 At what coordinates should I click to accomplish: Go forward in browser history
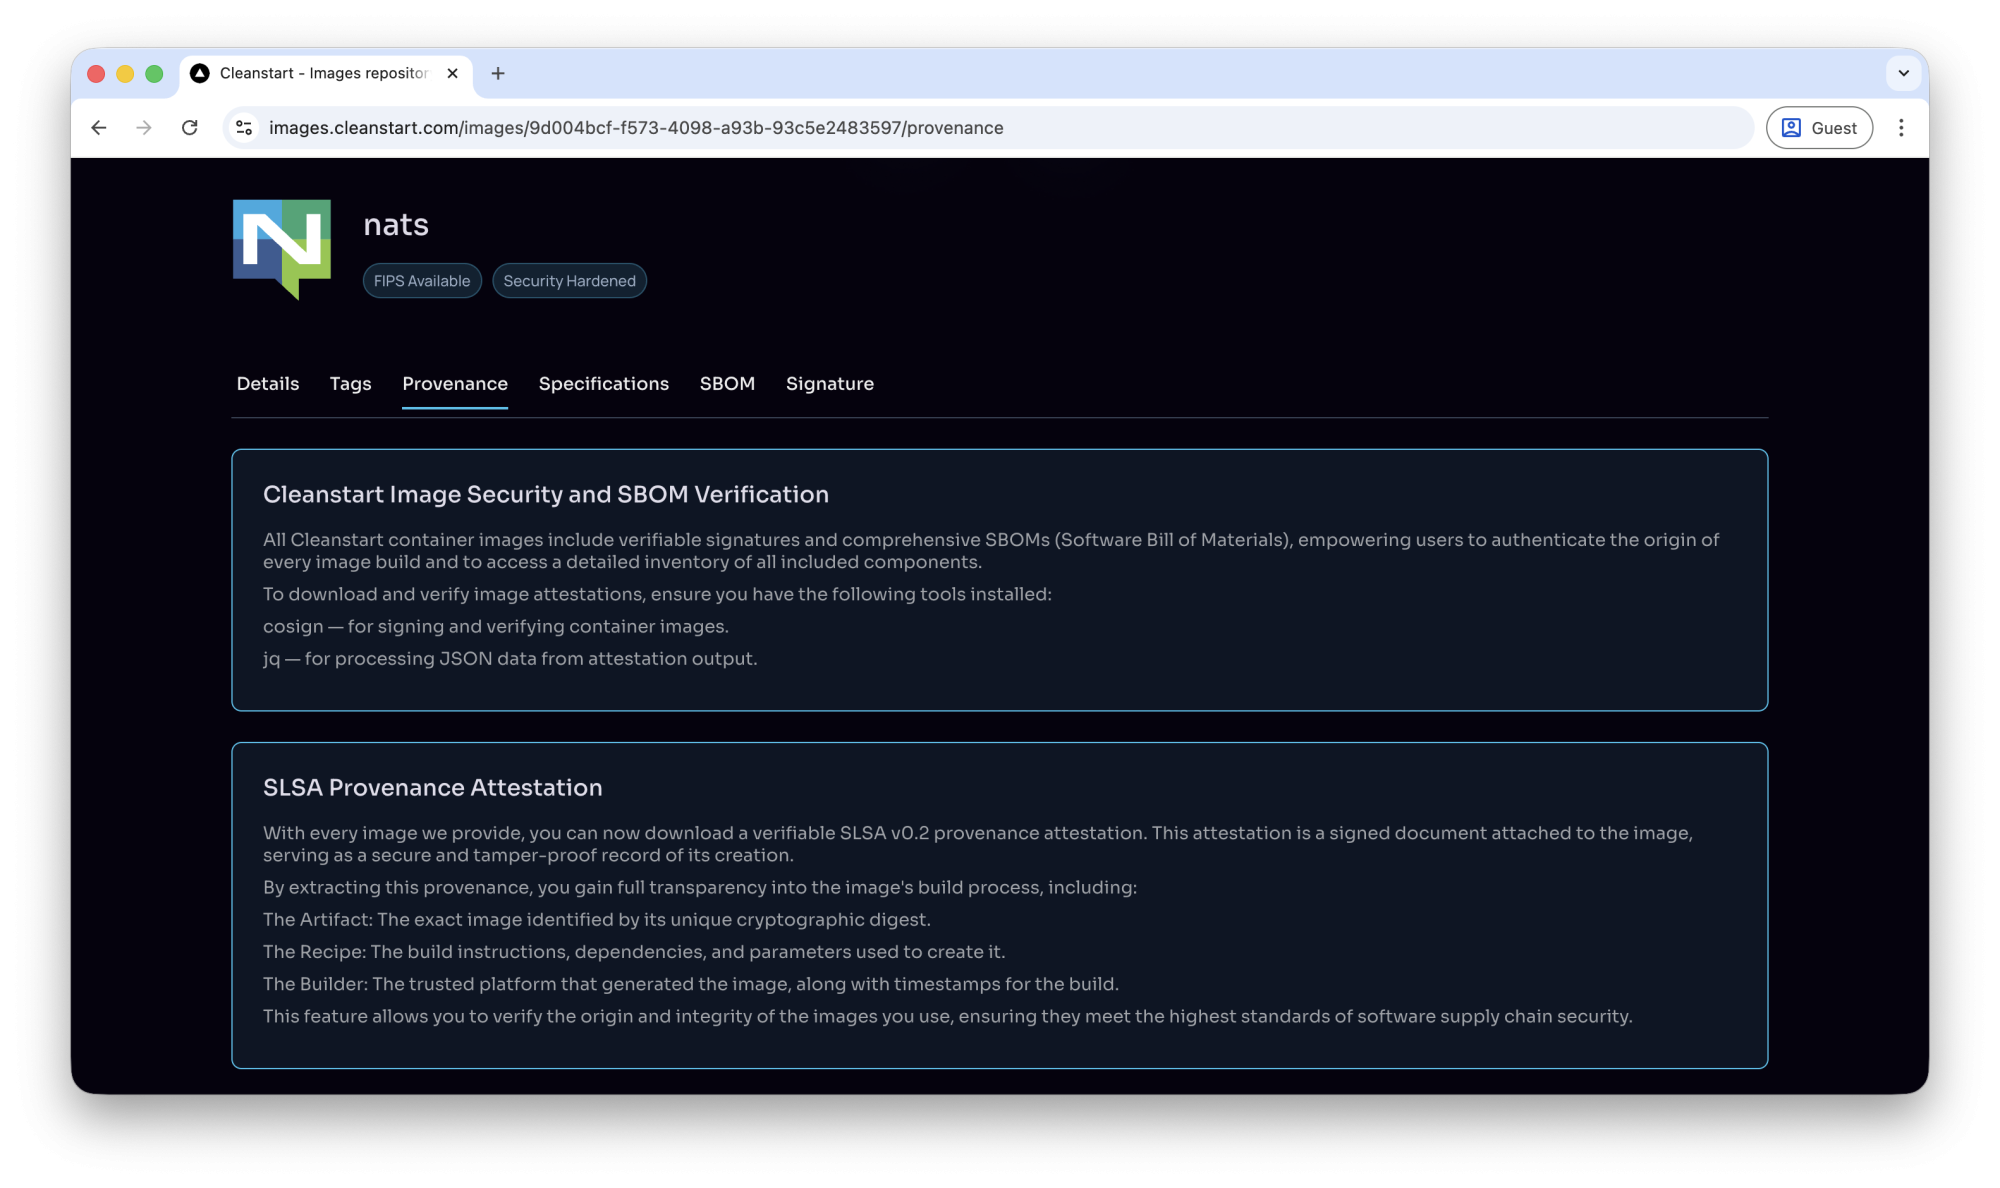coord(144,128)
